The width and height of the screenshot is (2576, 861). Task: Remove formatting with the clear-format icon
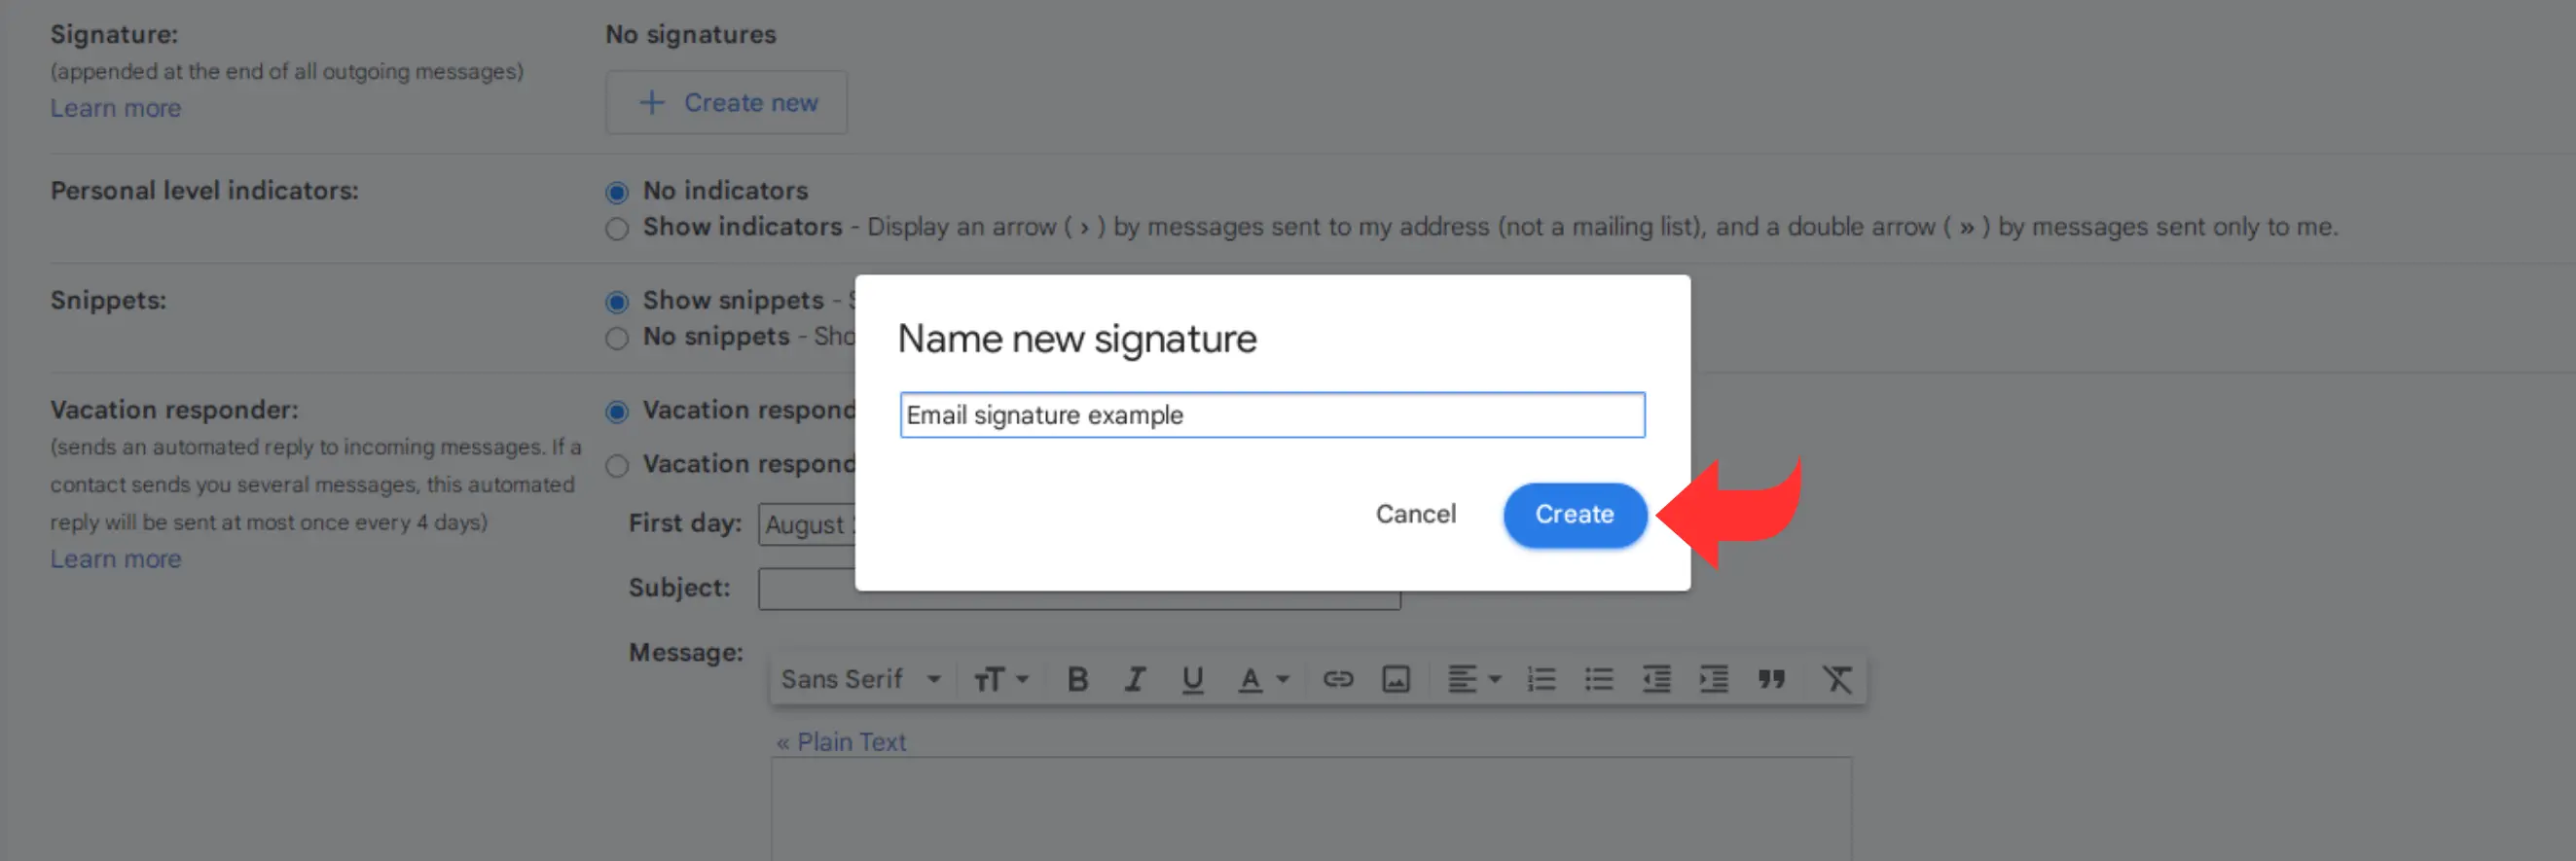coord(1836,679)
